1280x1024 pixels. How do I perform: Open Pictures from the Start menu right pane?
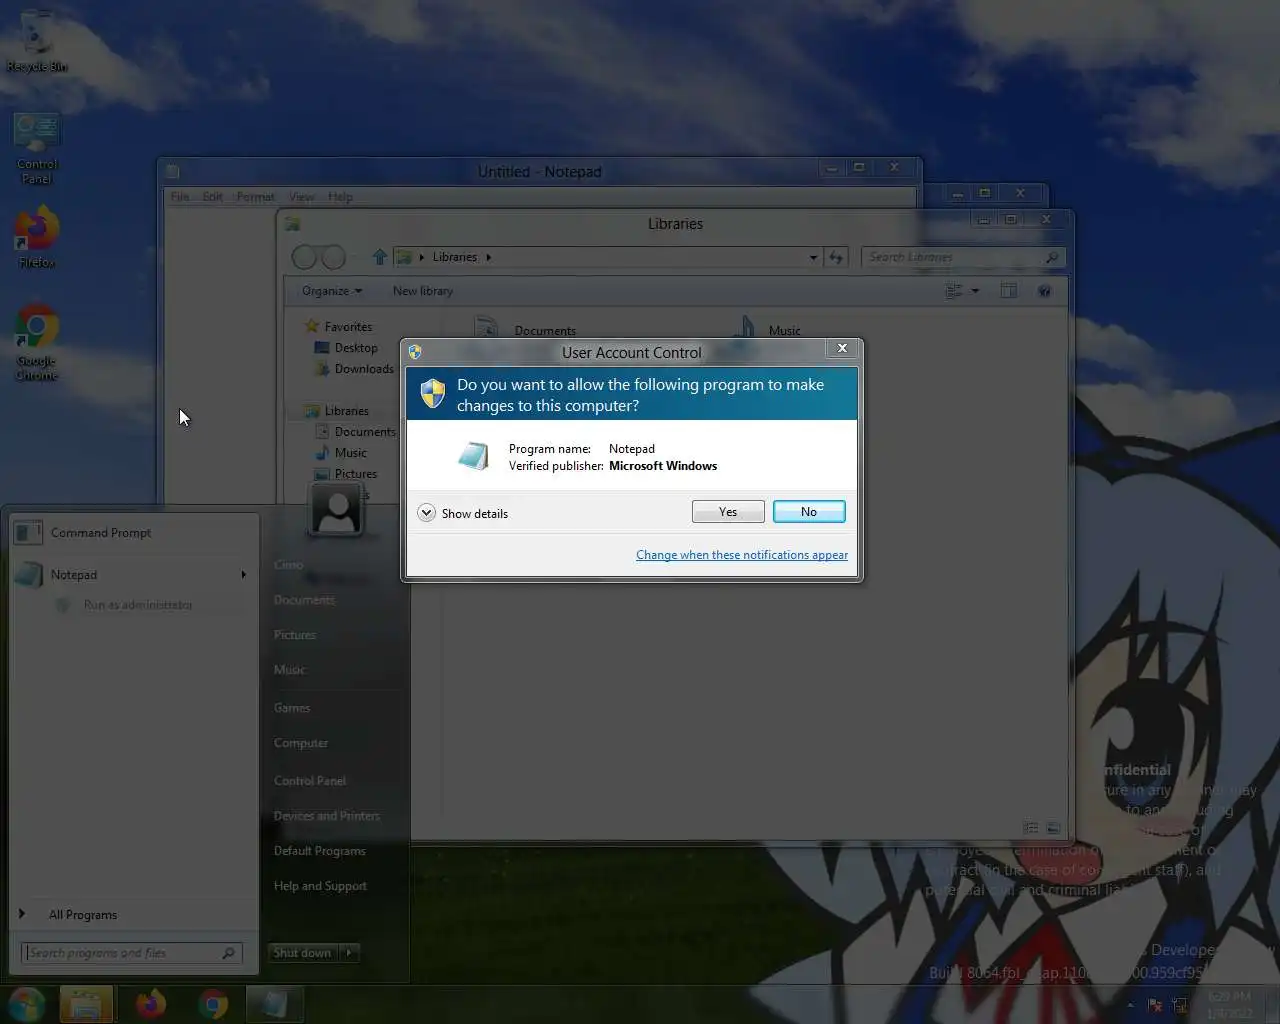pos(294,635)
